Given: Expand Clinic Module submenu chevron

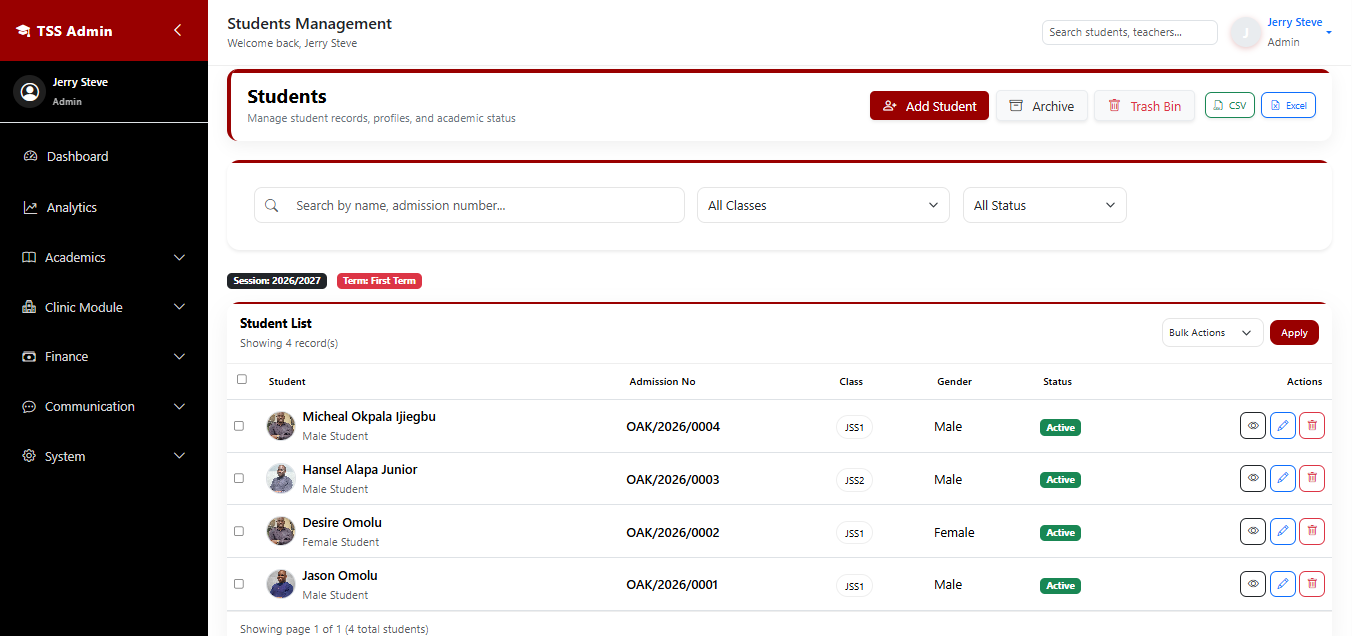Looking at the screenshot, I should tap(180, 307).
